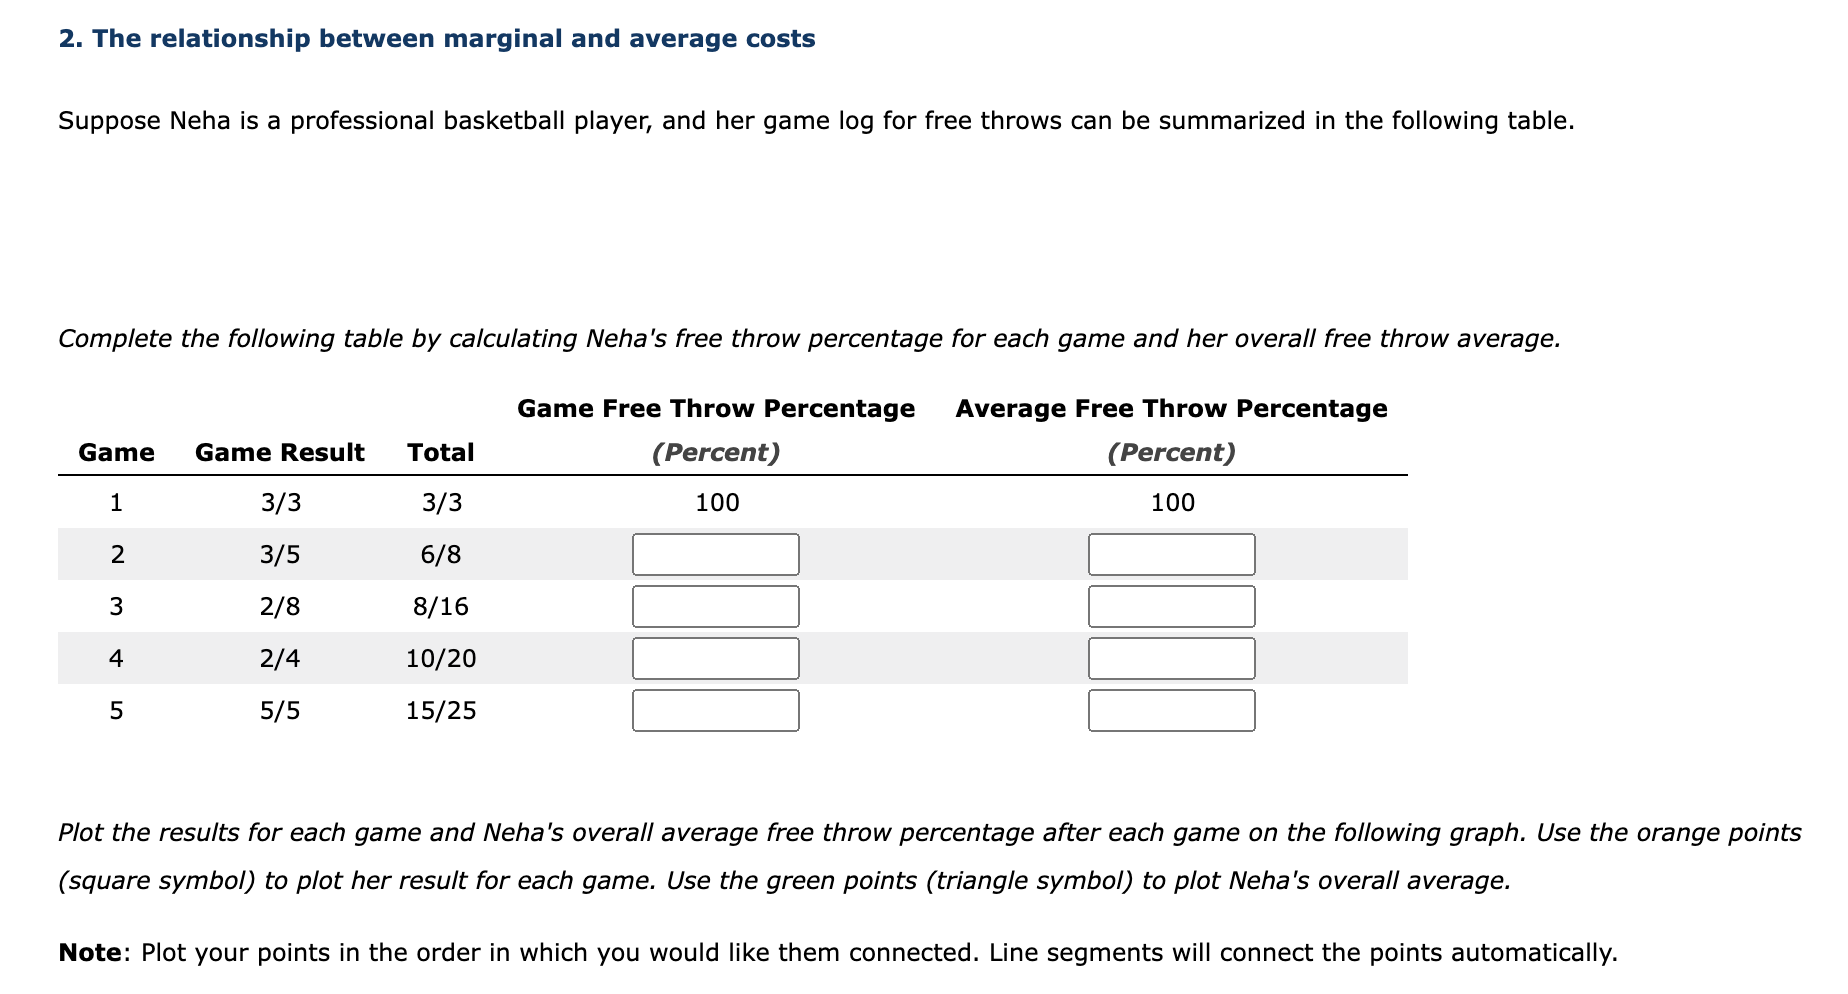The width and height of the screenshot is (1848, 994).
Task: Click the Game Result column header
Action: tap(279, 452)
